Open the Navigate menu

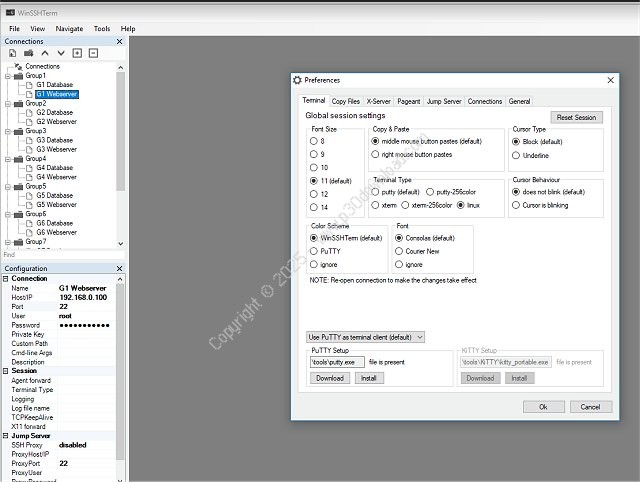pyautogui.click(x=69, y=29)
